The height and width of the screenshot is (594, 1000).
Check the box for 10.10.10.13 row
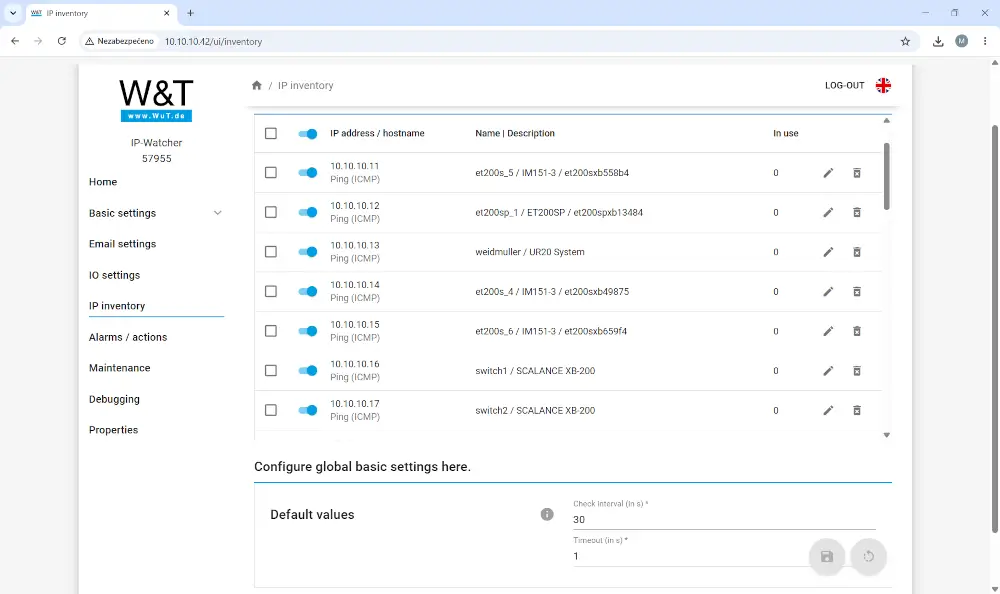click(x=271, y=252)
